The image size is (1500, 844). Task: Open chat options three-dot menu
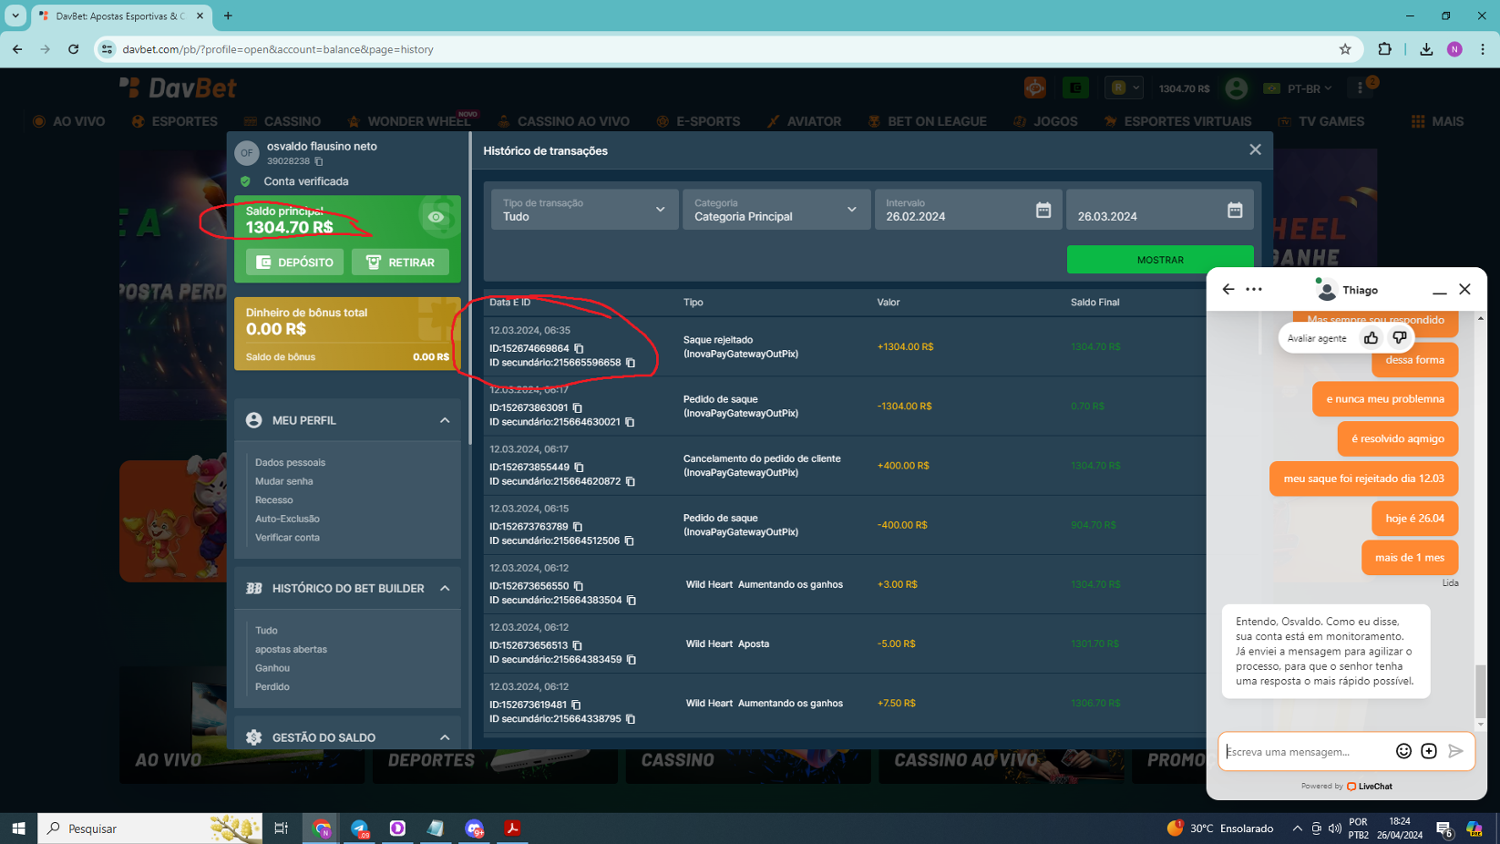(x=1254, y=289)
